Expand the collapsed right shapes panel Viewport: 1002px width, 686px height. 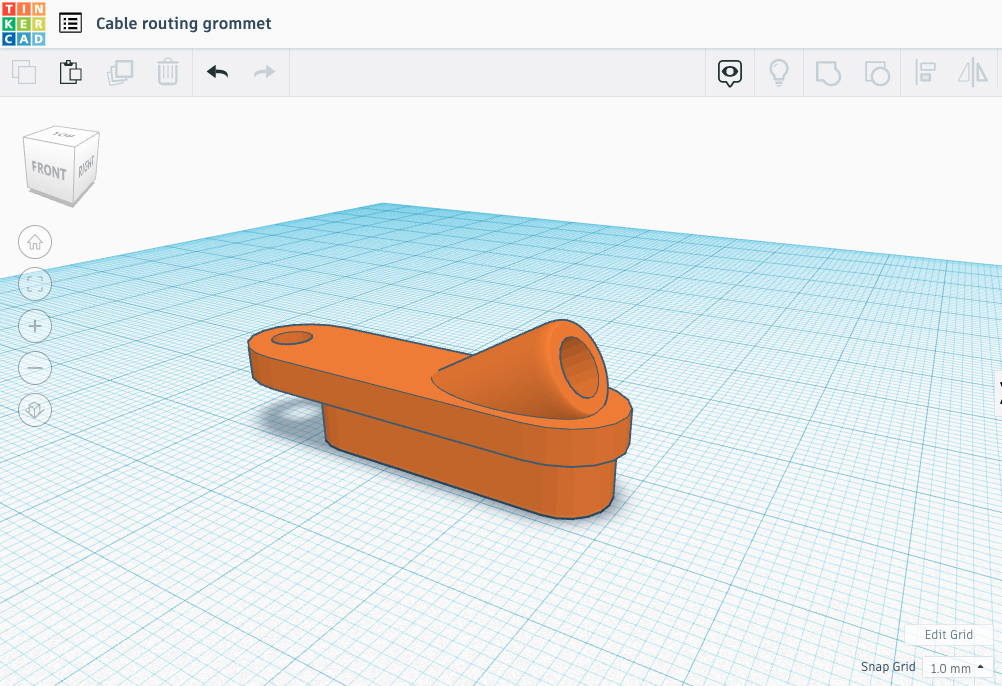tap(997, 391)
